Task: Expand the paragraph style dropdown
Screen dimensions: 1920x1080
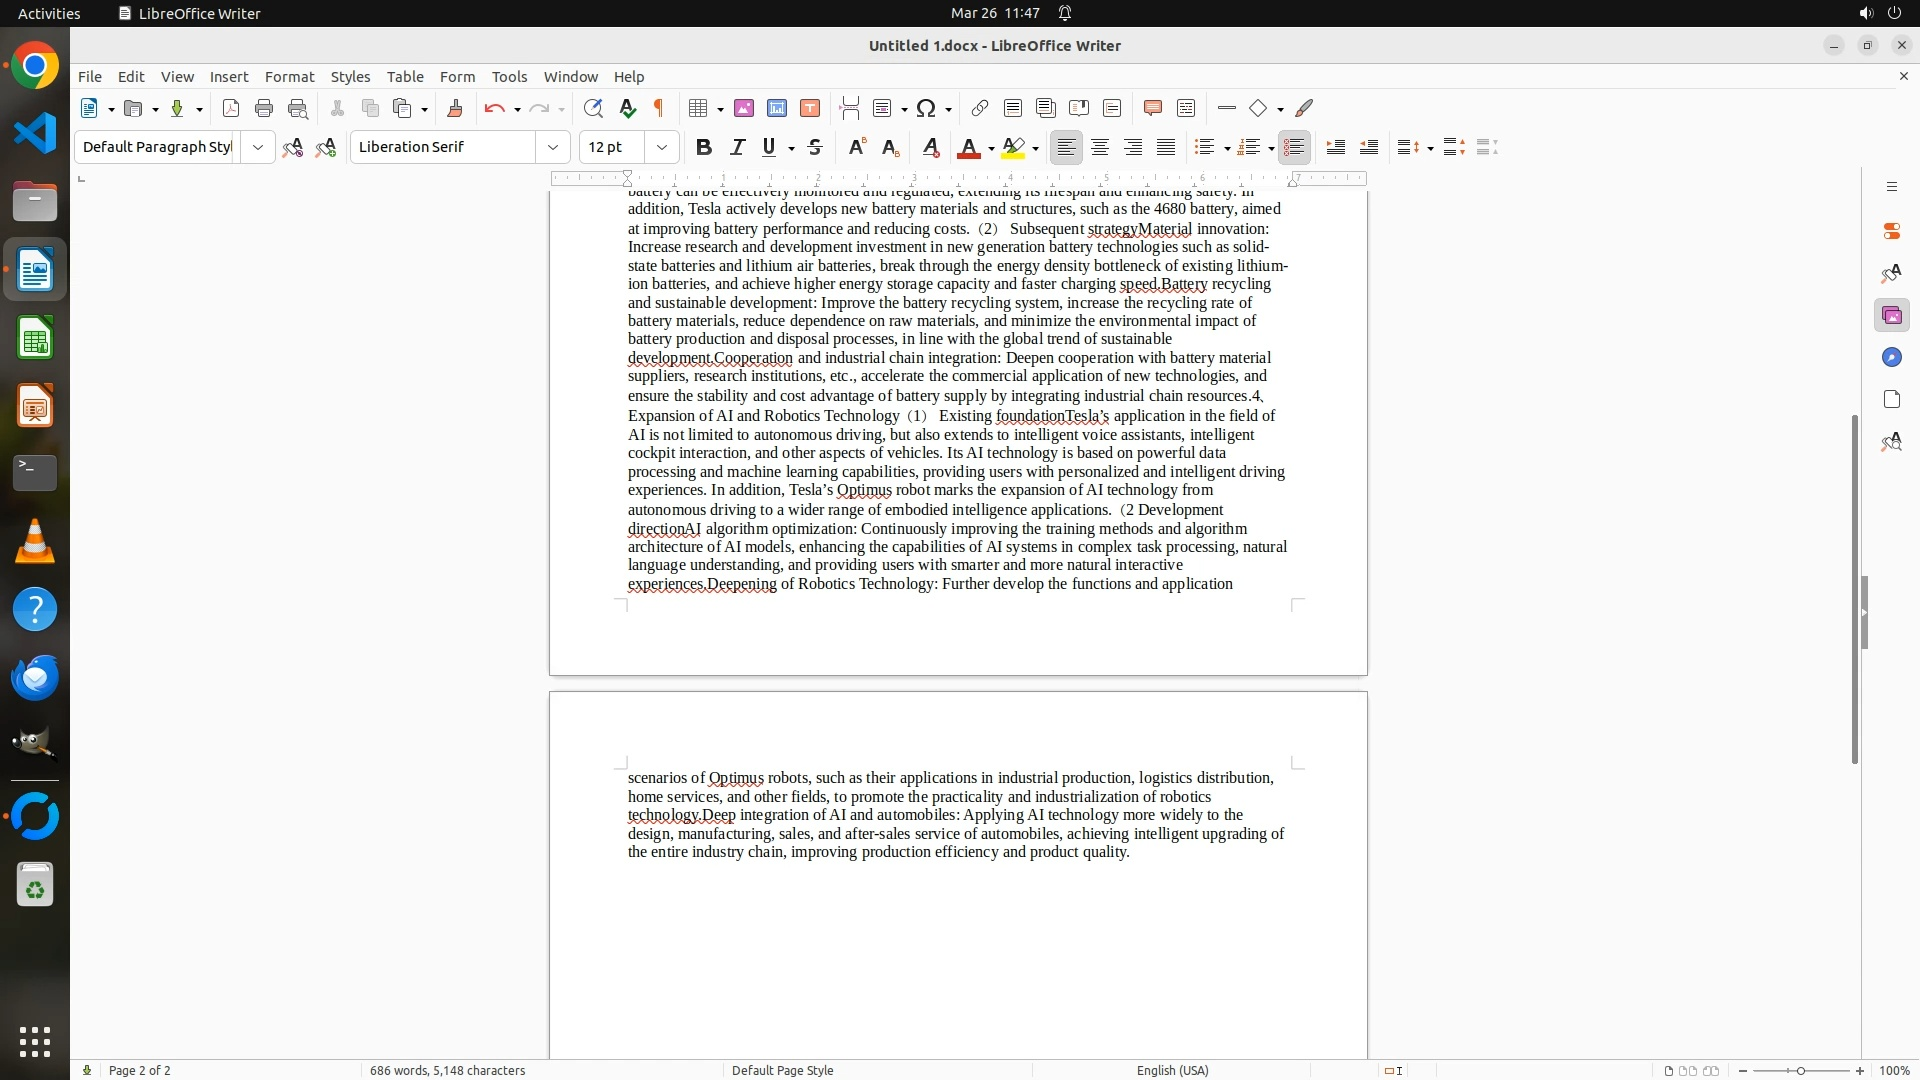Action: 258,148
